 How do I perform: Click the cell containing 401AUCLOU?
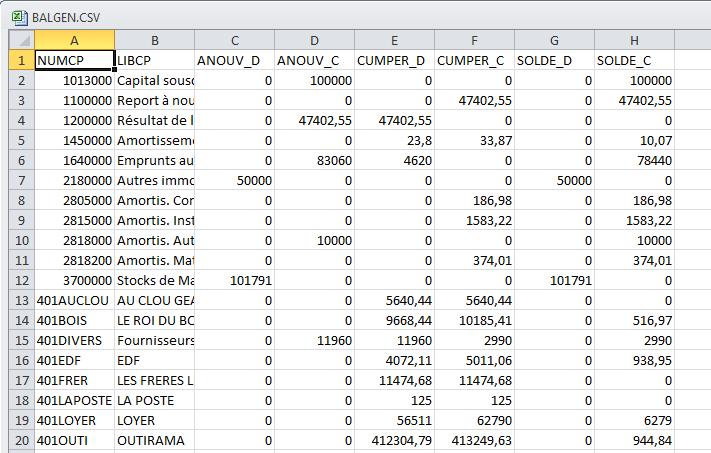pos(74,300)
